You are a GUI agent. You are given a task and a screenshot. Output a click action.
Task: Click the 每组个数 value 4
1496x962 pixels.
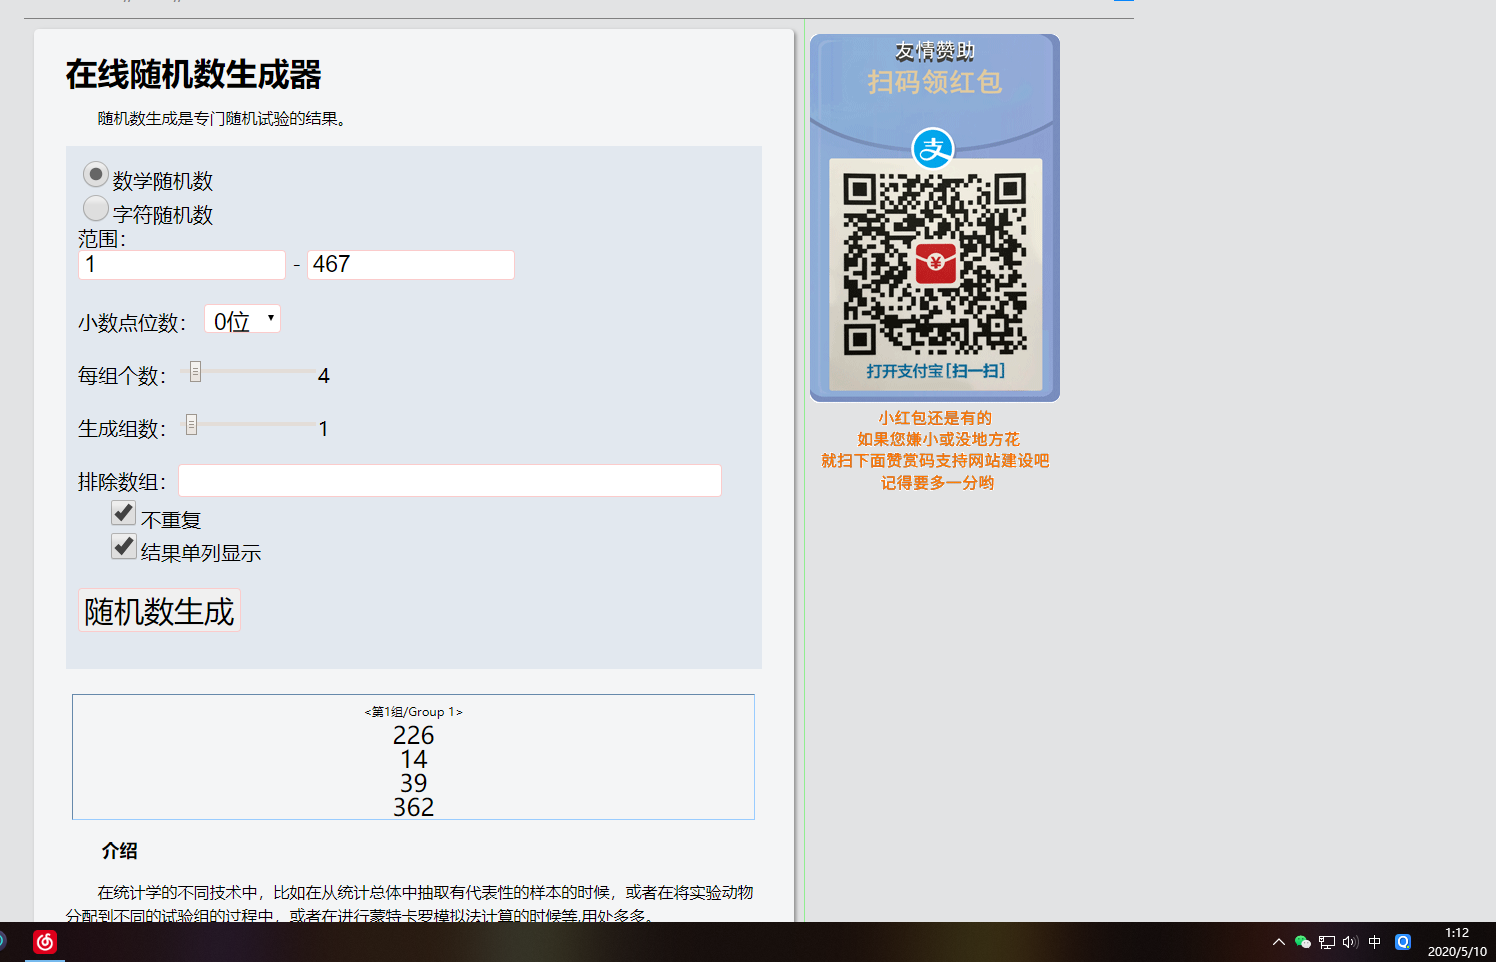pyautogui.click(x=324, y=376)
